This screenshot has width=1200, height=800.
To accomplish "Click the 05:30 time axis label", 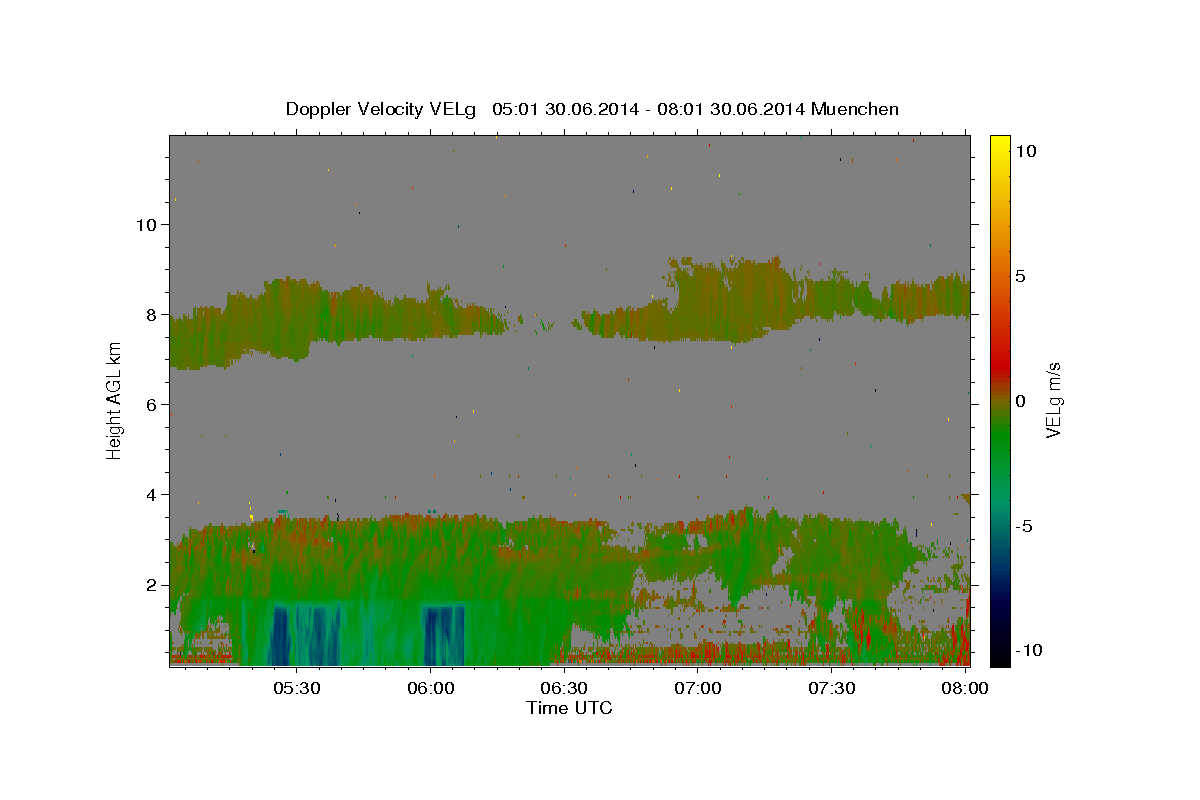I will pos(296,689).
